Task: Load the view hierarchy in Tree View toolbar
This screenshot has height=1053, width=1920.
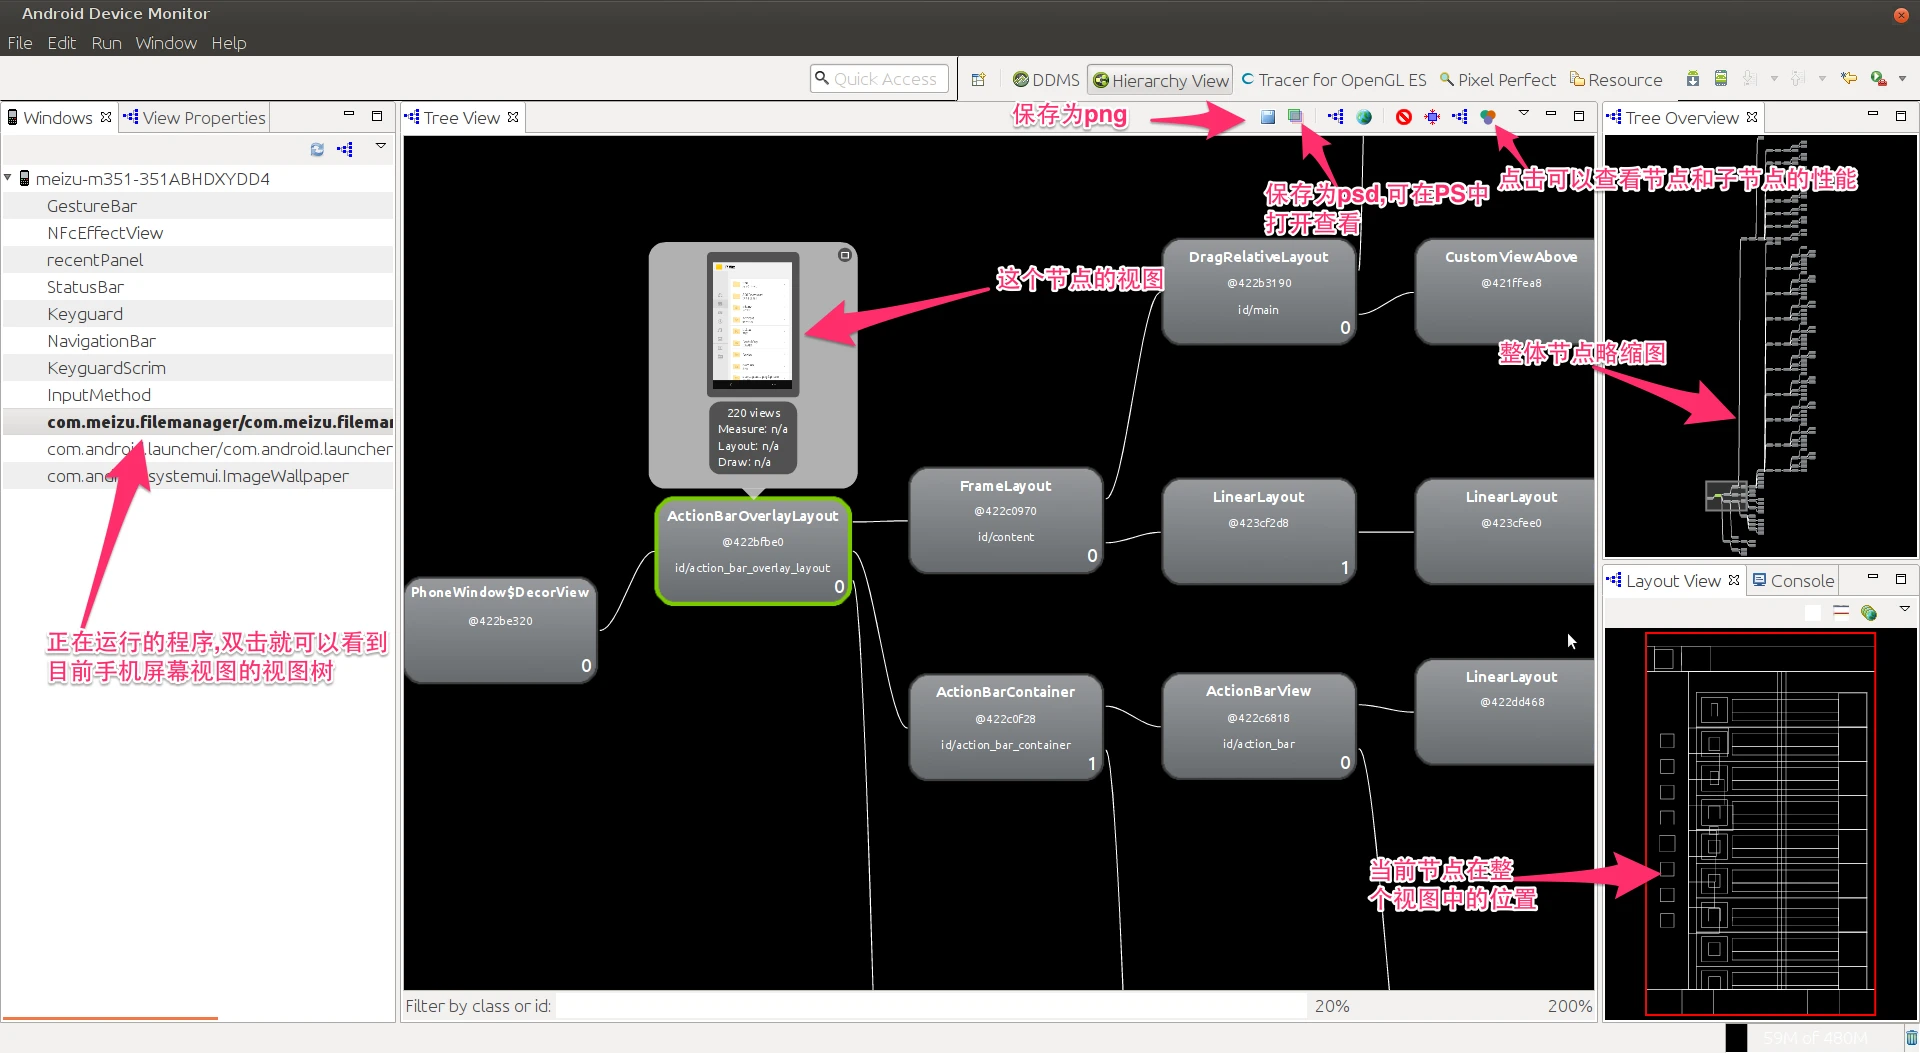Action: [x=1335, y=117]
